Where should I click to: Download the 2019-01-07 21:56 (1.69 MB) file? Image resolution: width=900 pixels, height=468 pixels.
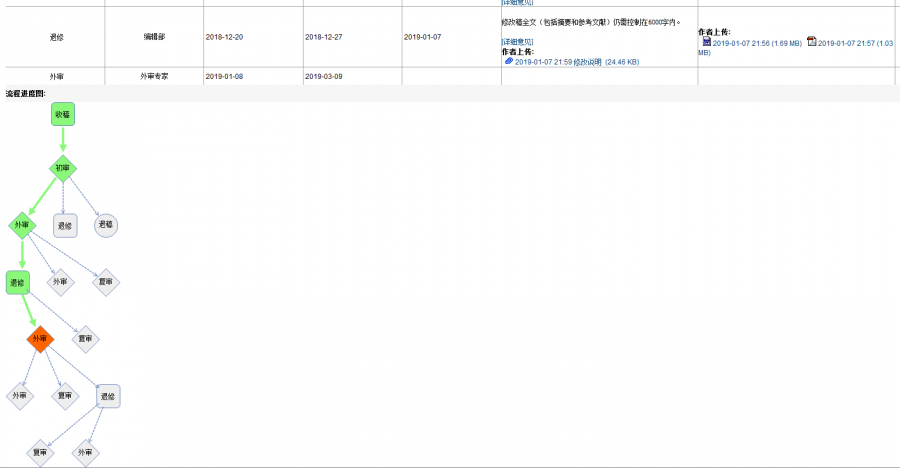click(757, 43)
